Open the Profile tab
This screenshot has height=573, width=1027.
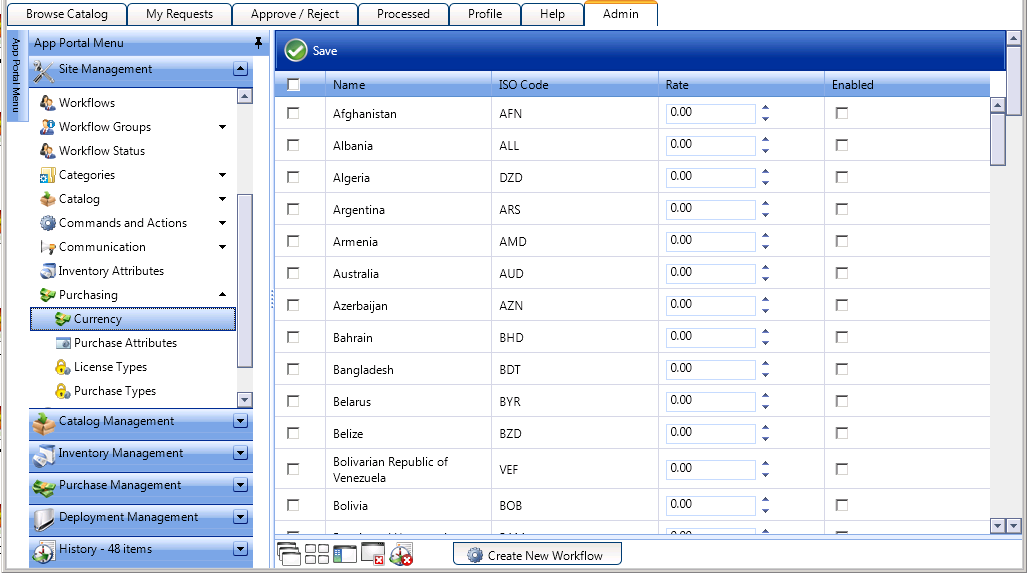pos(485,14)
